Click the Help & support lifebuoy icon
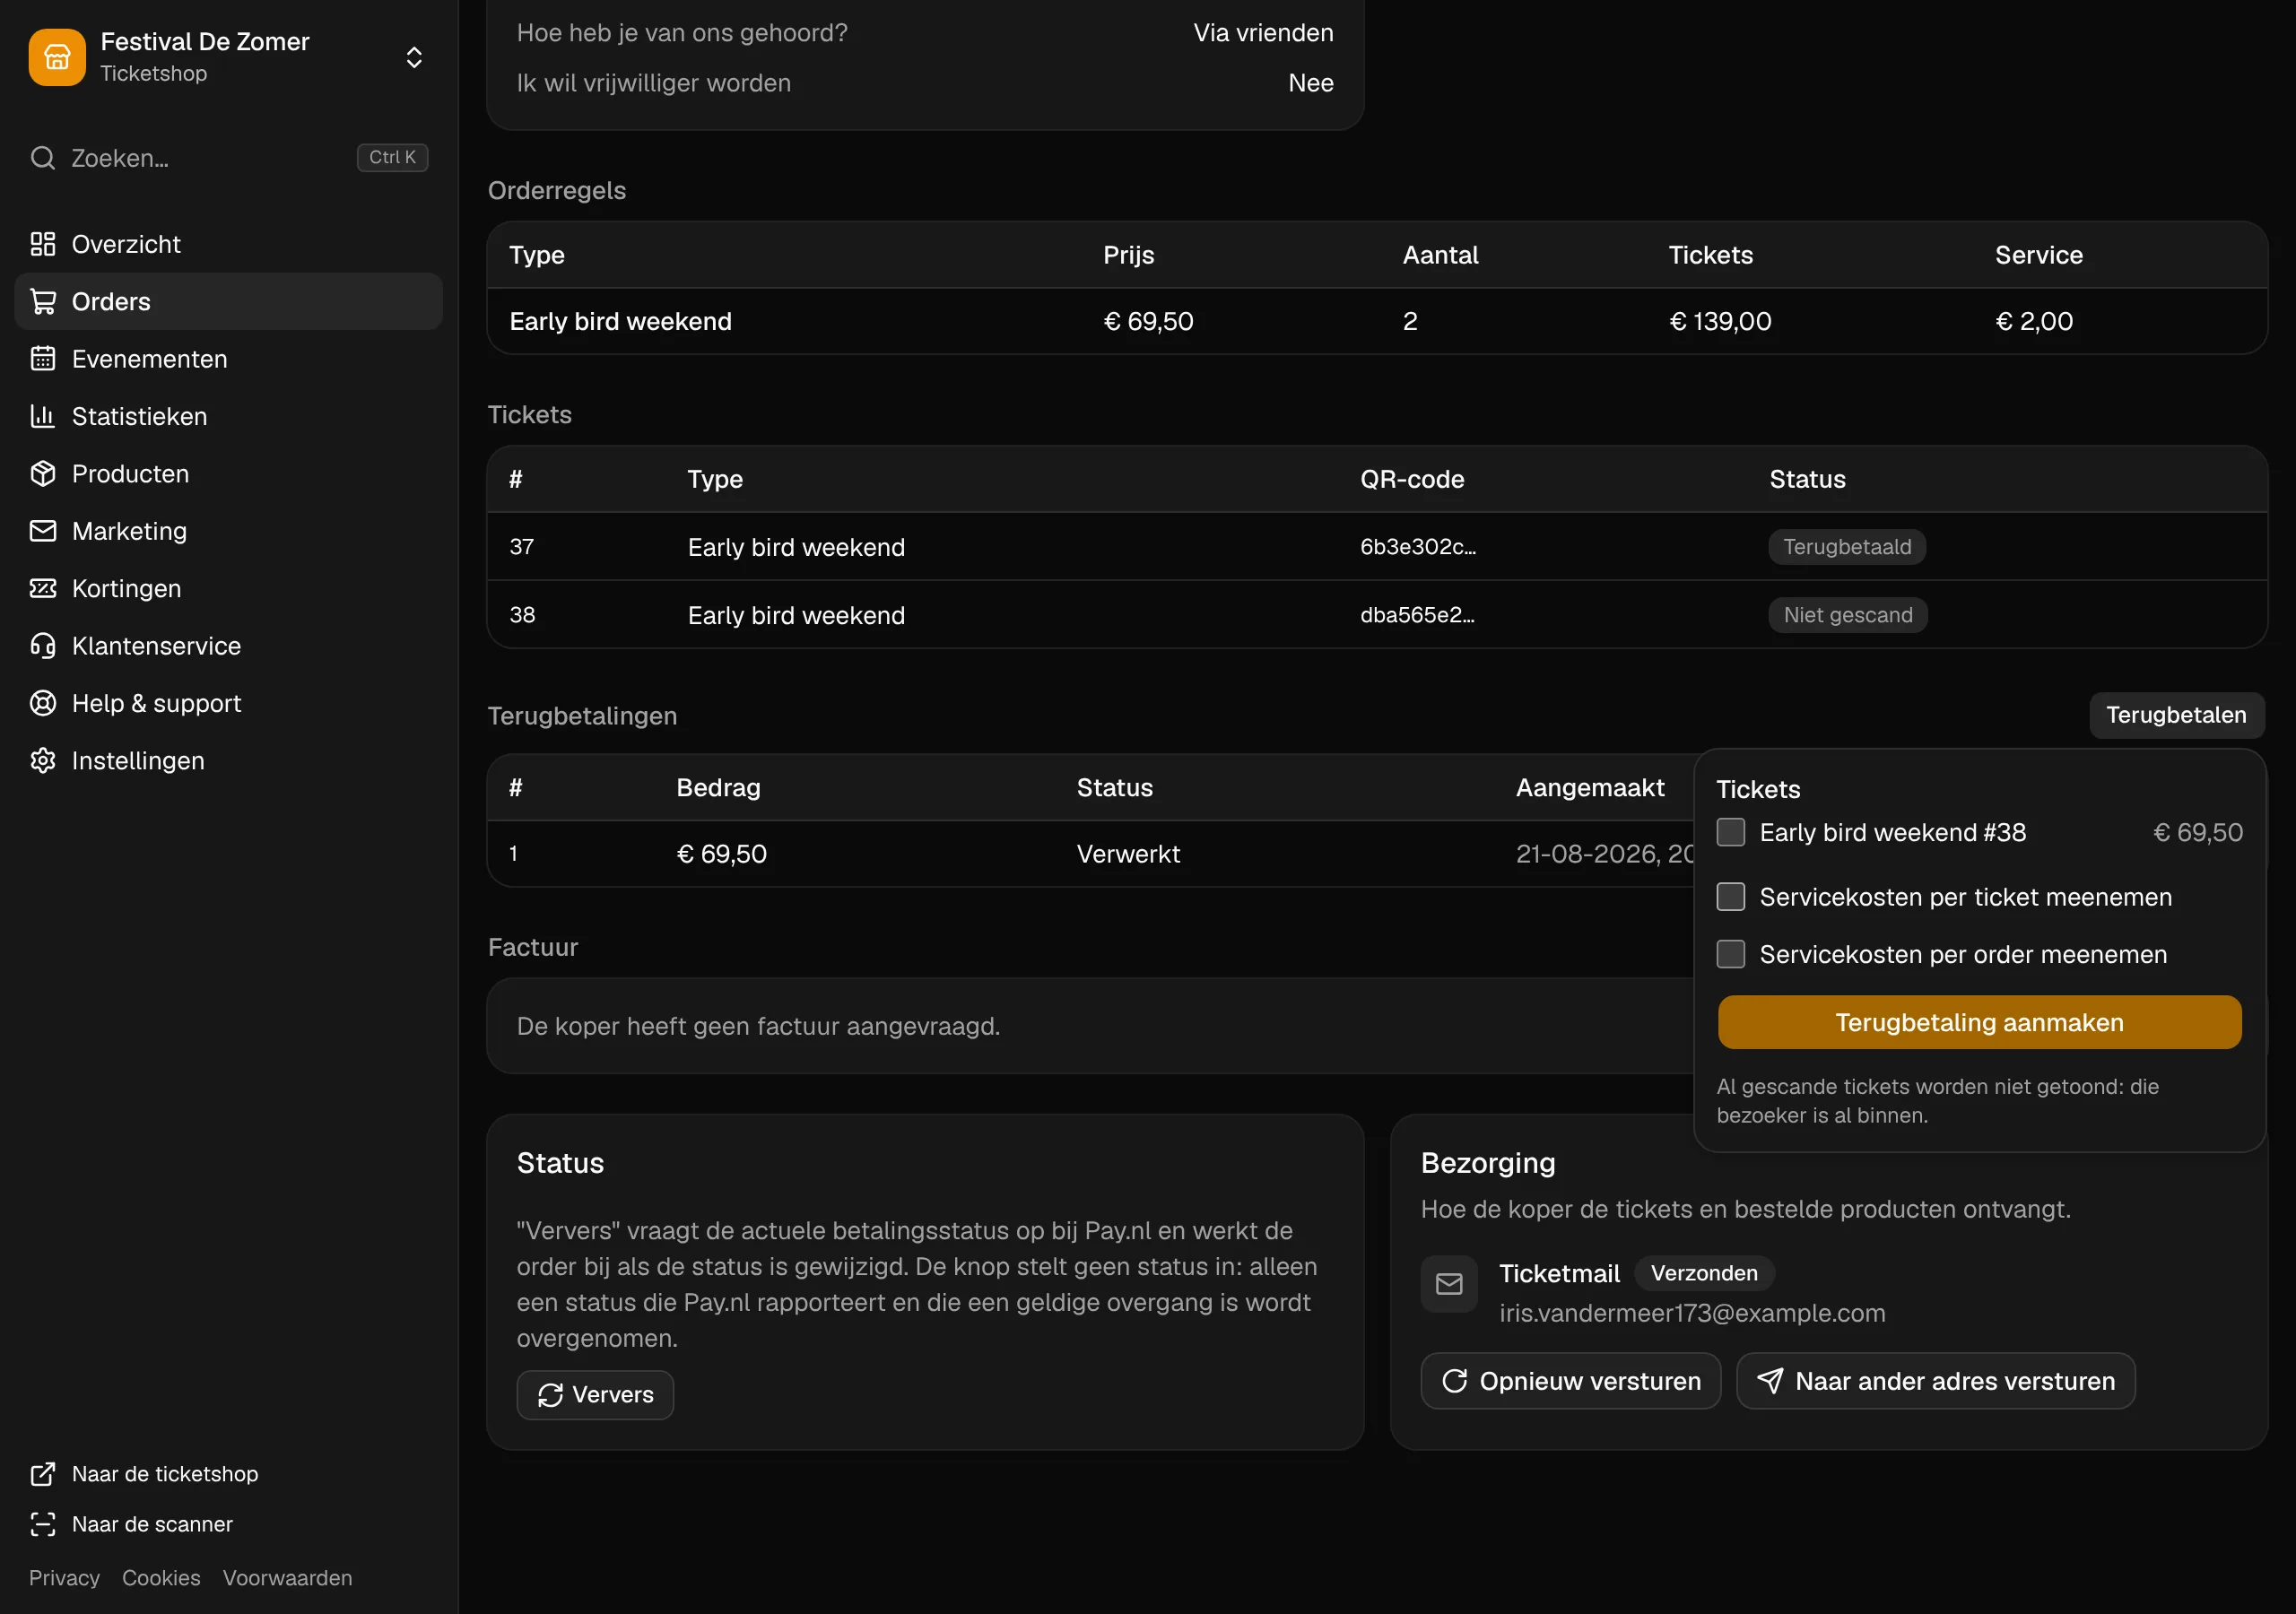The width and height of the screenshot is (2296, 1614). coord(43,703)
